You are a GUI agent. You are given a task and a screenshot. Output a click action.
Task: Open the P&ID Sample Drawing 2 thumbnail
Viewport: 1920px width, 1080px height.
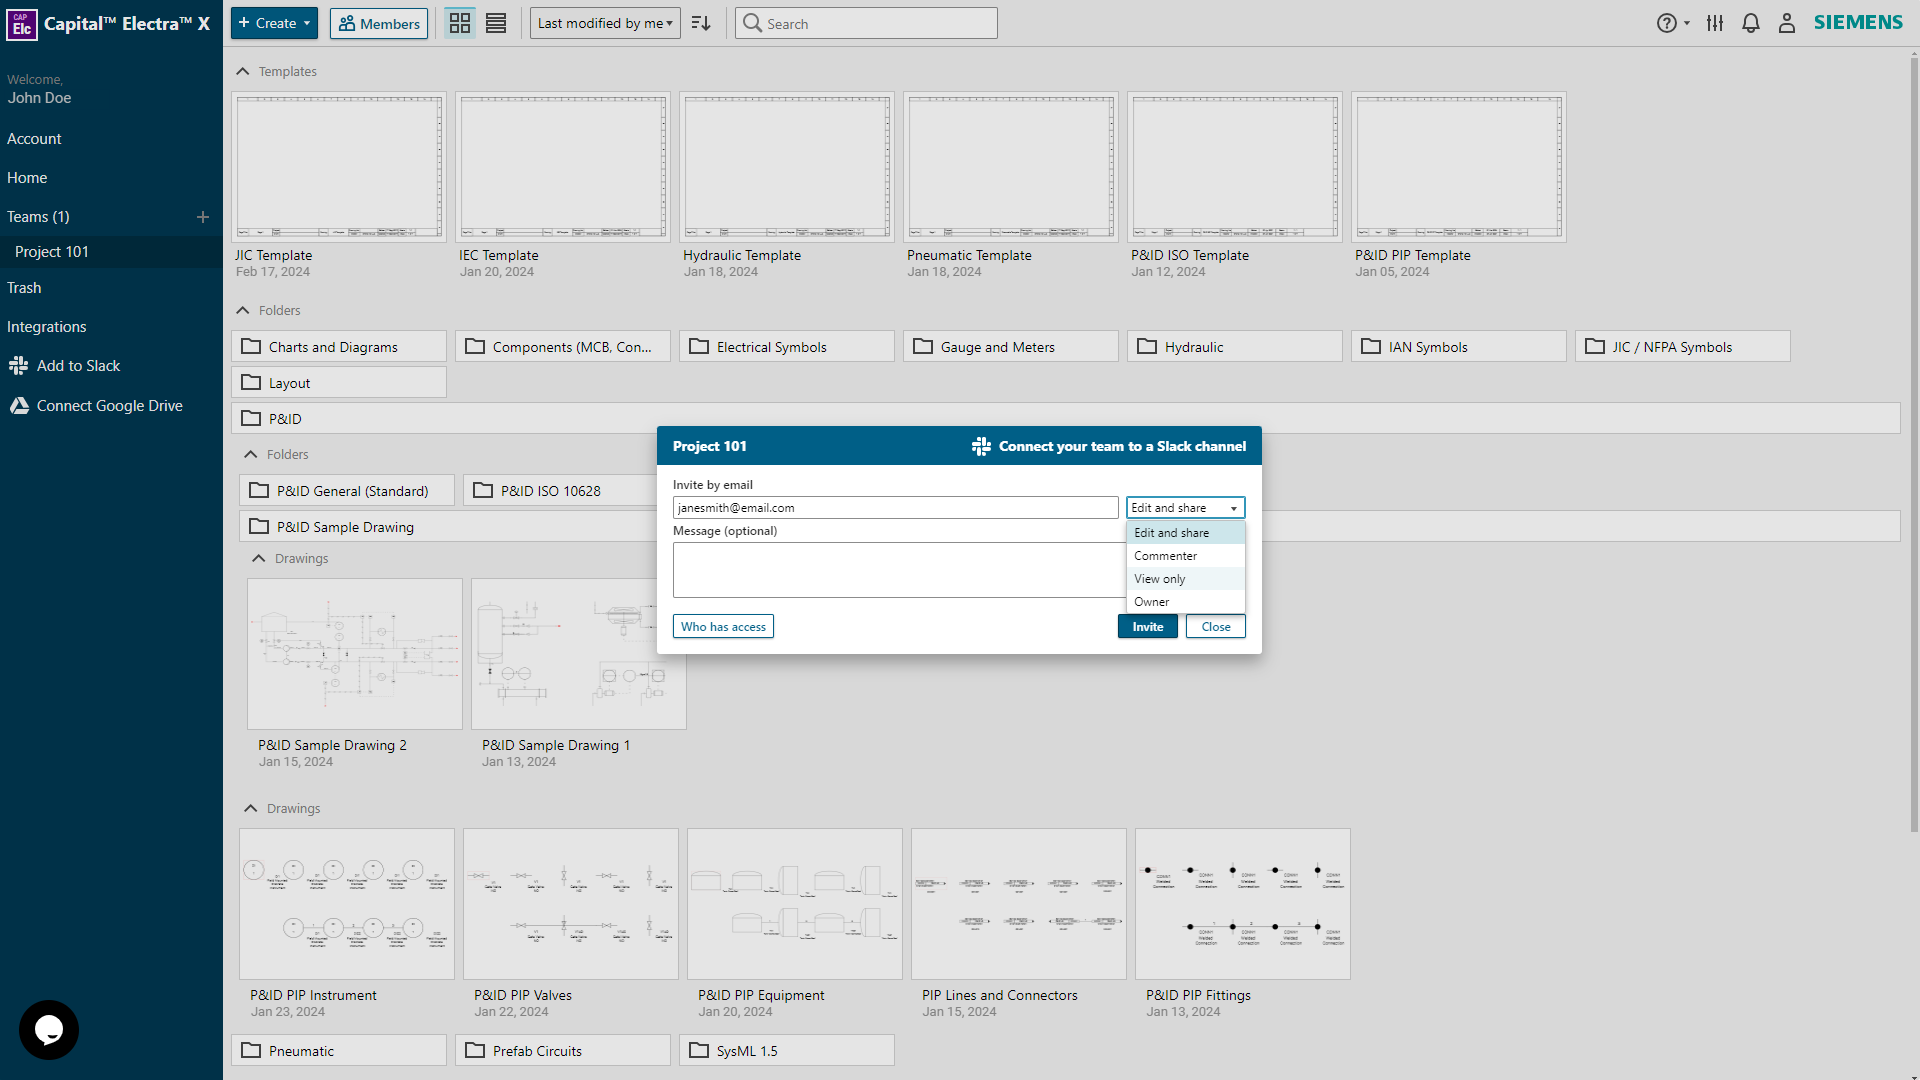(x=354, y=653)
